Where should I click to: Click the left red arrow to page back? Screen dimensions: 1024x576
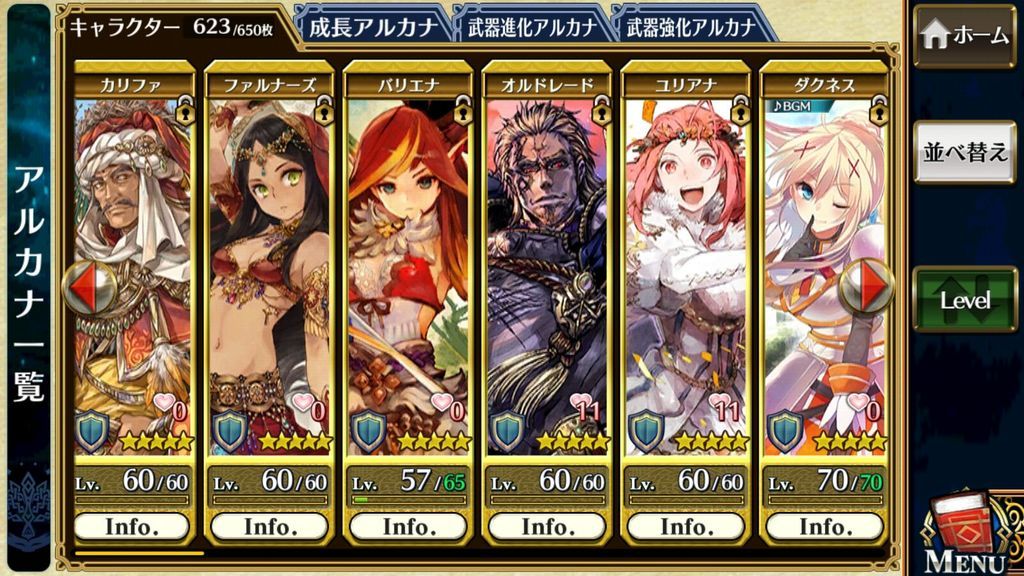[89, 289]
